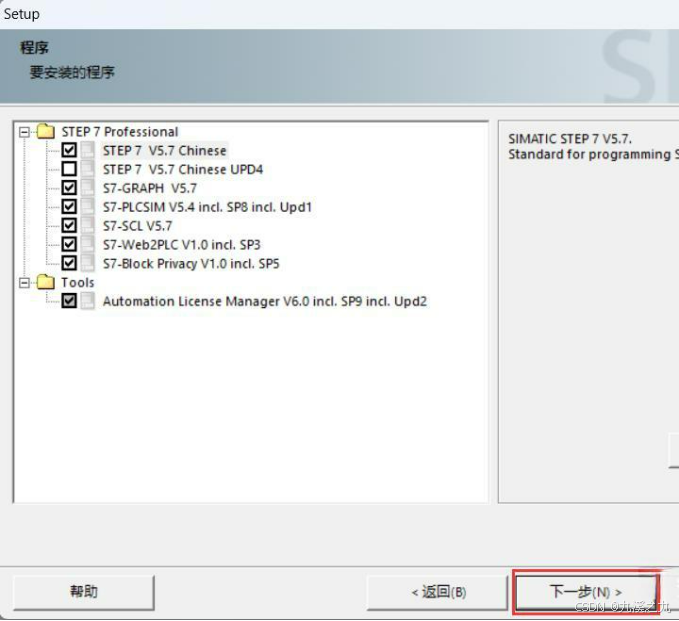679x621 pixels.
Task: Uncheck STEP 7 V5.7 Chinese checkbox
Action: [x=69, y=150]
